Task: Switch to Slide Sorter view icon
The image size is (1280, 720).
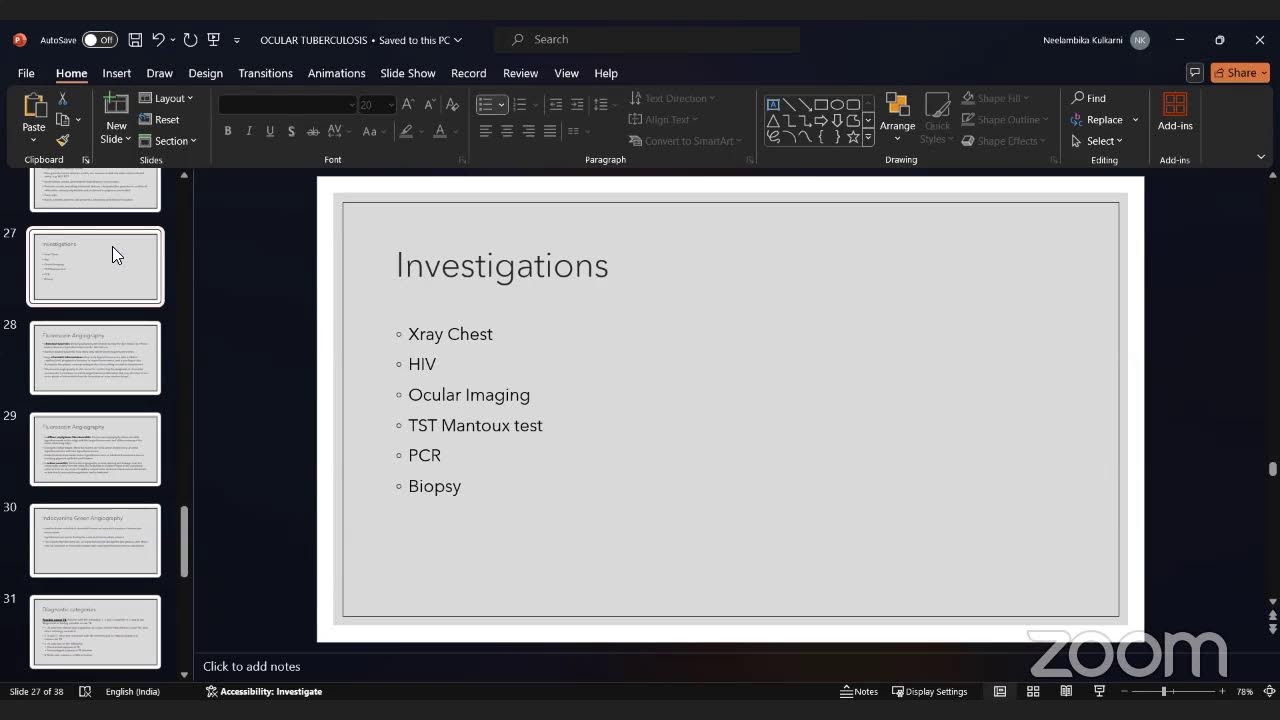Action: click(x=1033, y=691)
